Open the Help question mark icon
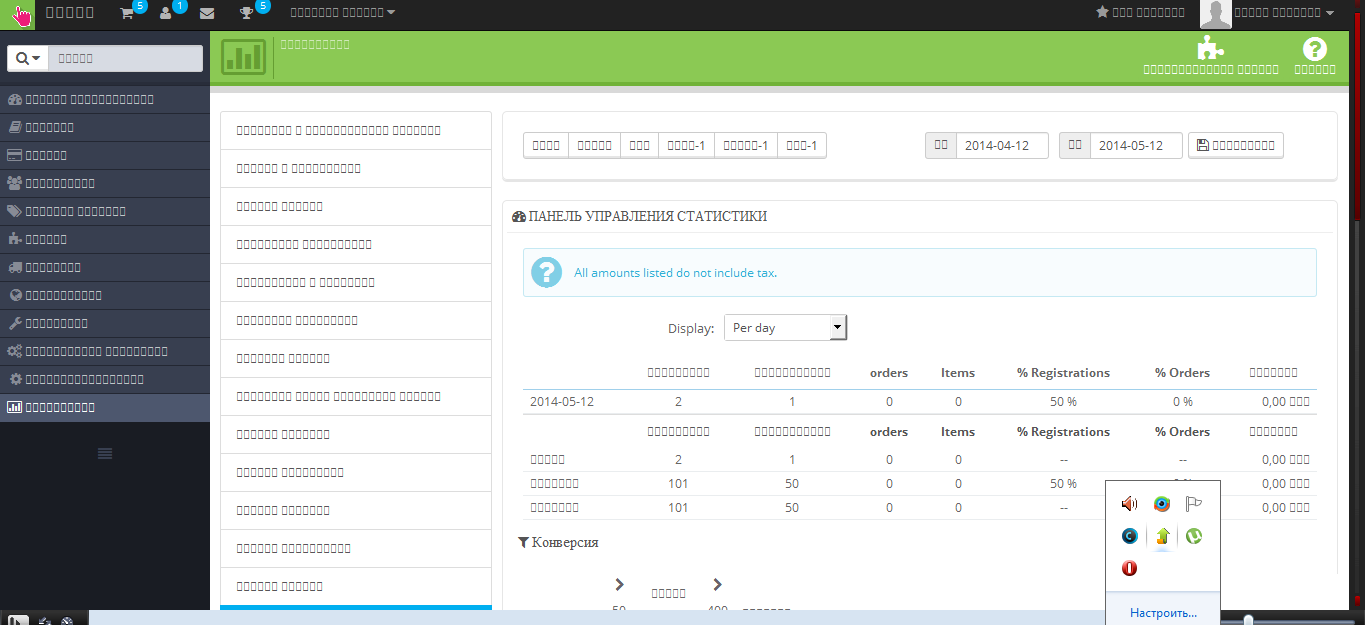This screenshot has width=1365, height=625. pos(1315,49)
